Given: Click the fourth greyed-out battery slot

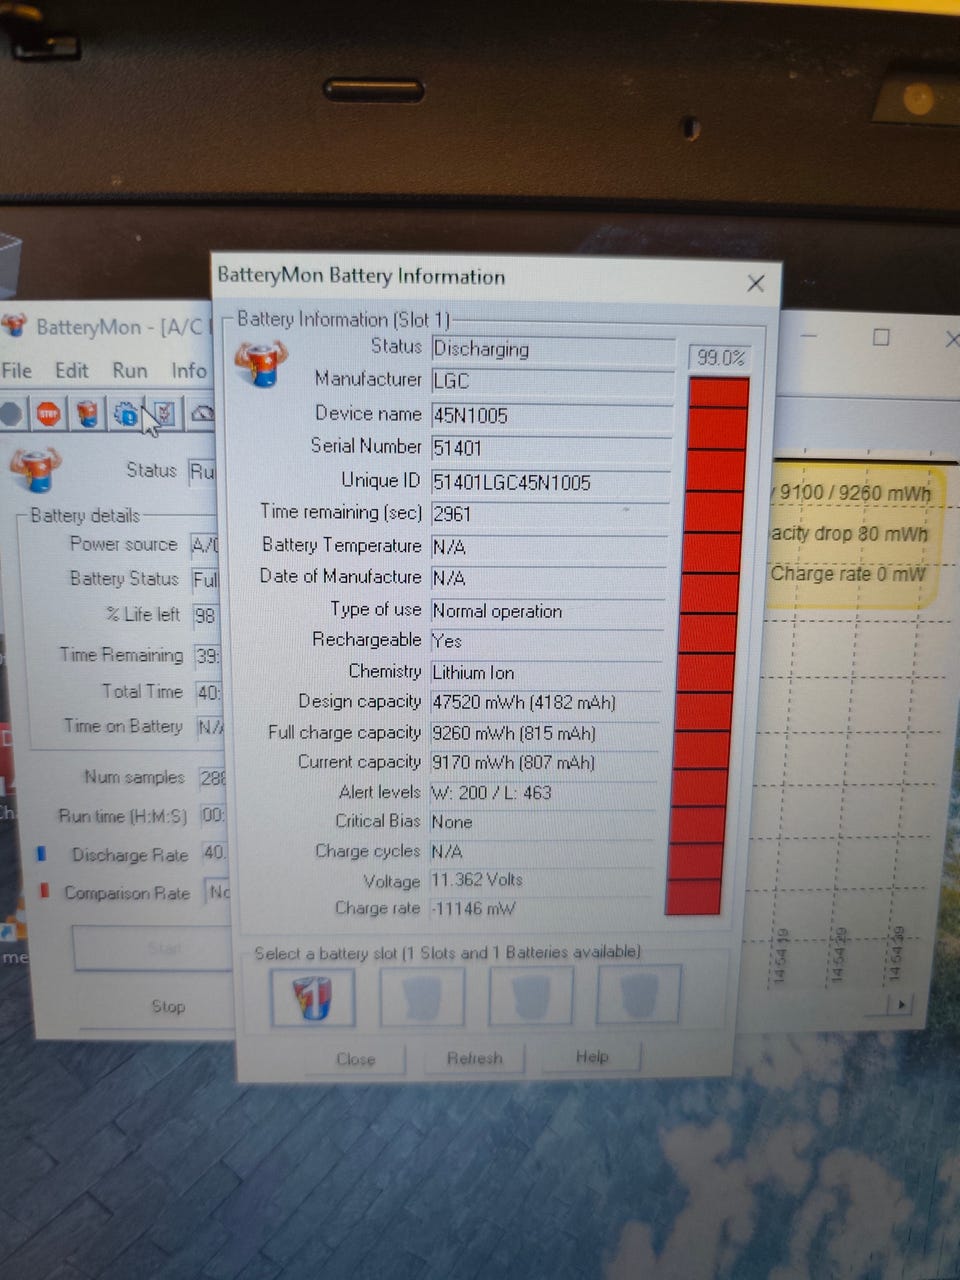Looking at the screenshot, I should point(640,995).
